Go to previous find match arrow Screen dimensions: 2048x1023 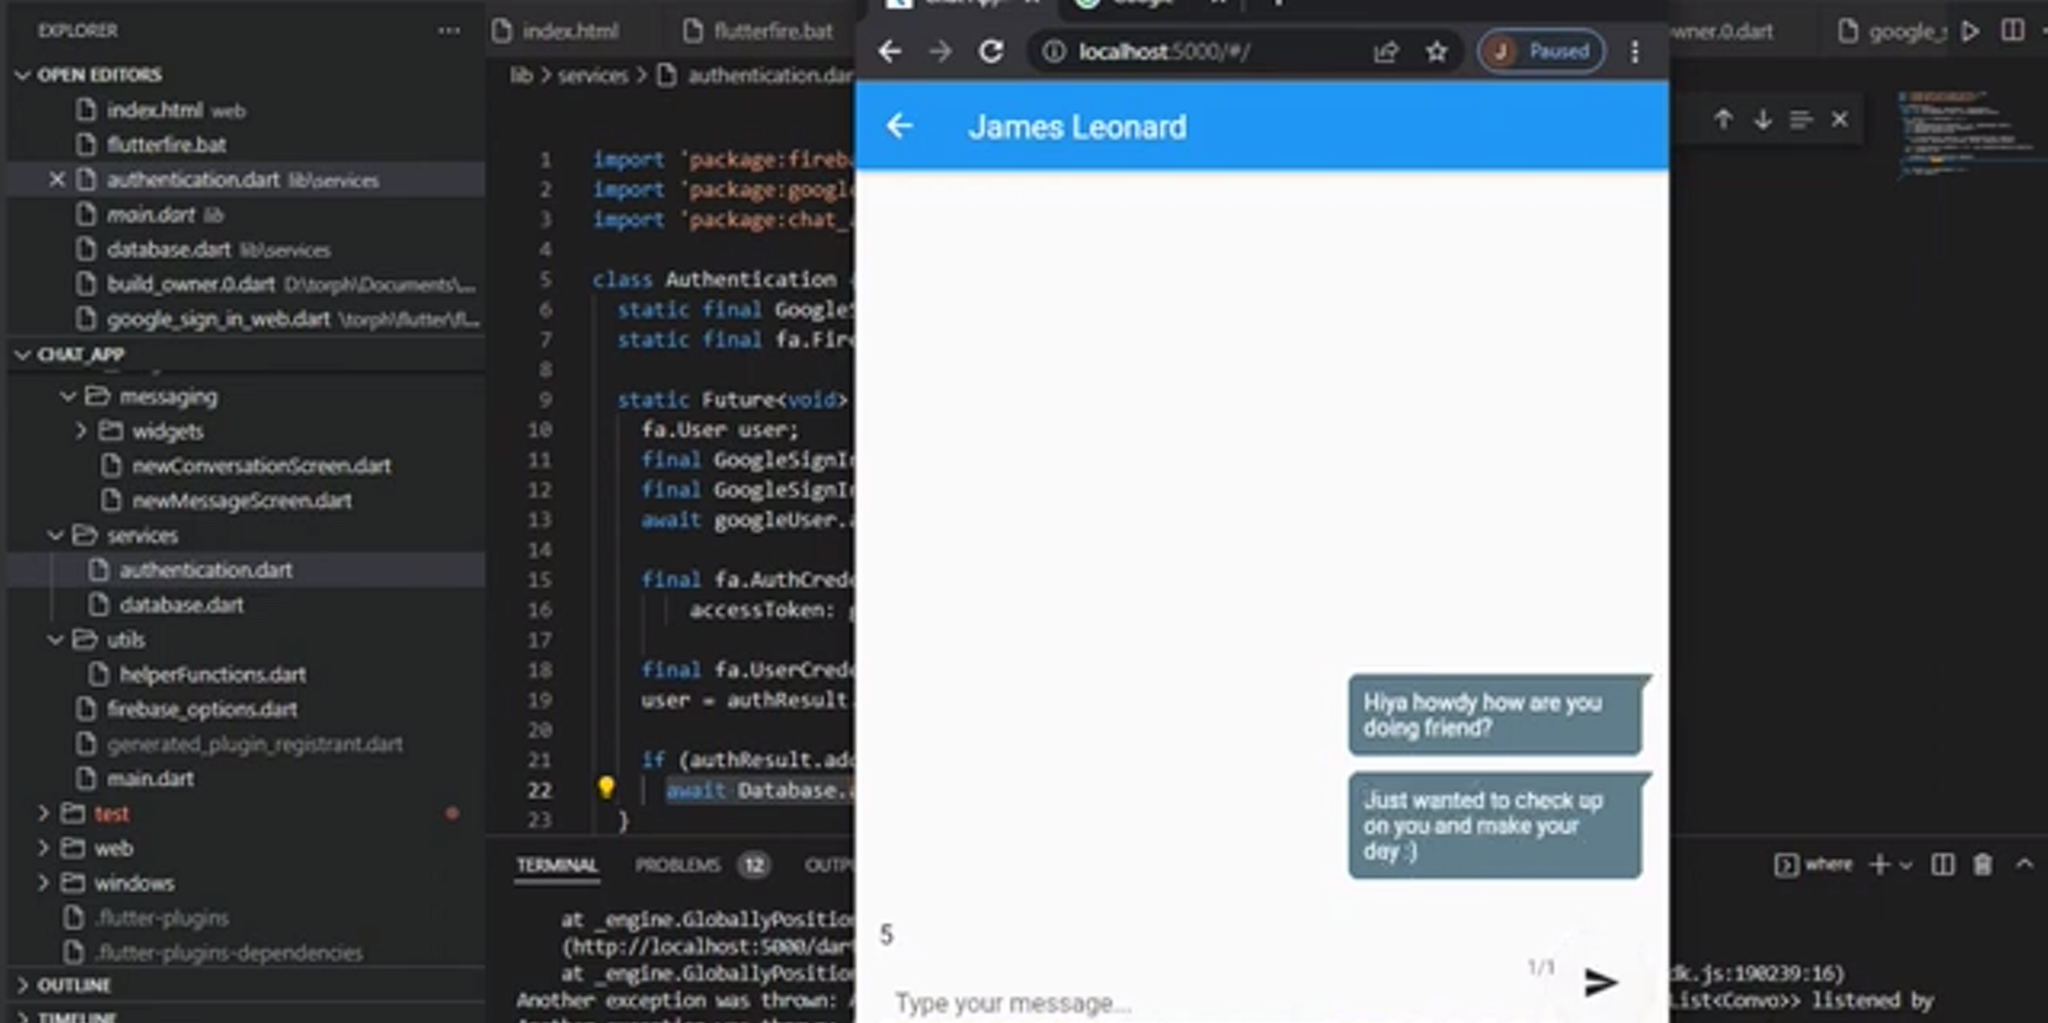(x=1723, y=120)
